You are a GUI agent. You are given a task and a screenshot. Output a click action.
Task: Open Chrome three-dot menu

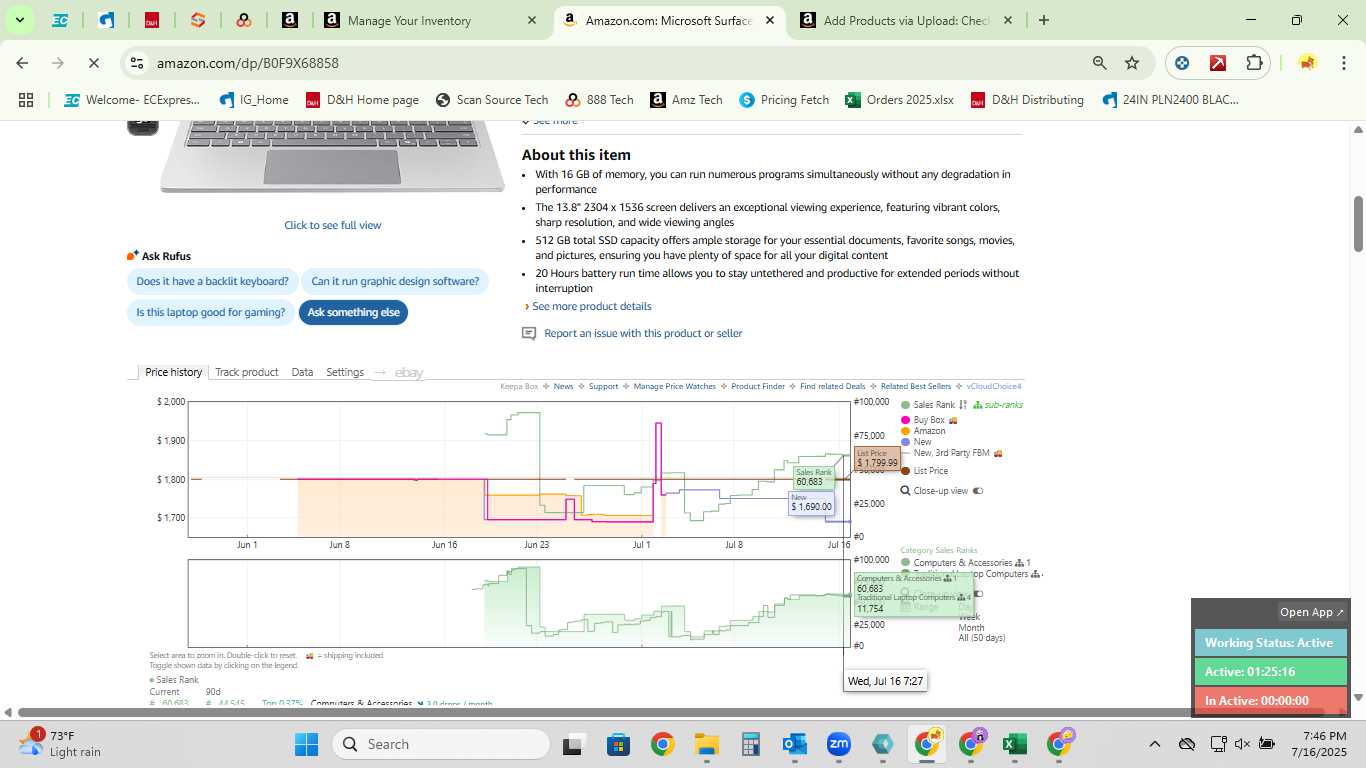click(1342, 63)
